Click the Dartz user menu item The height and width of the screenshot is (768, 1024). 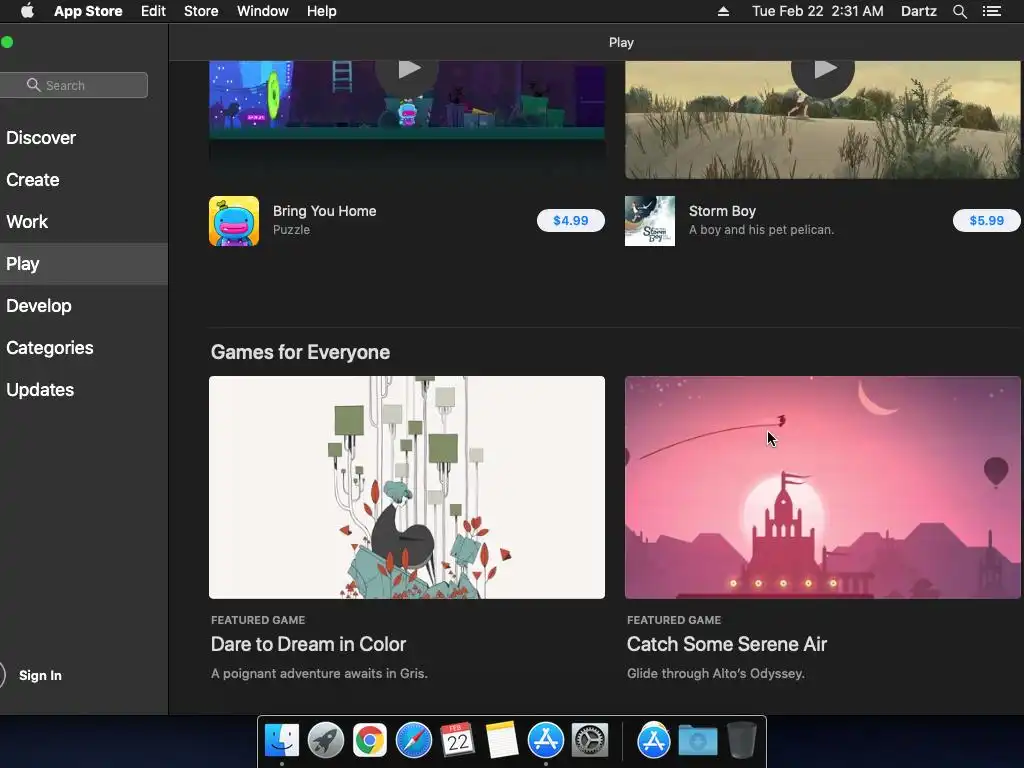click(x=919, y=11)
